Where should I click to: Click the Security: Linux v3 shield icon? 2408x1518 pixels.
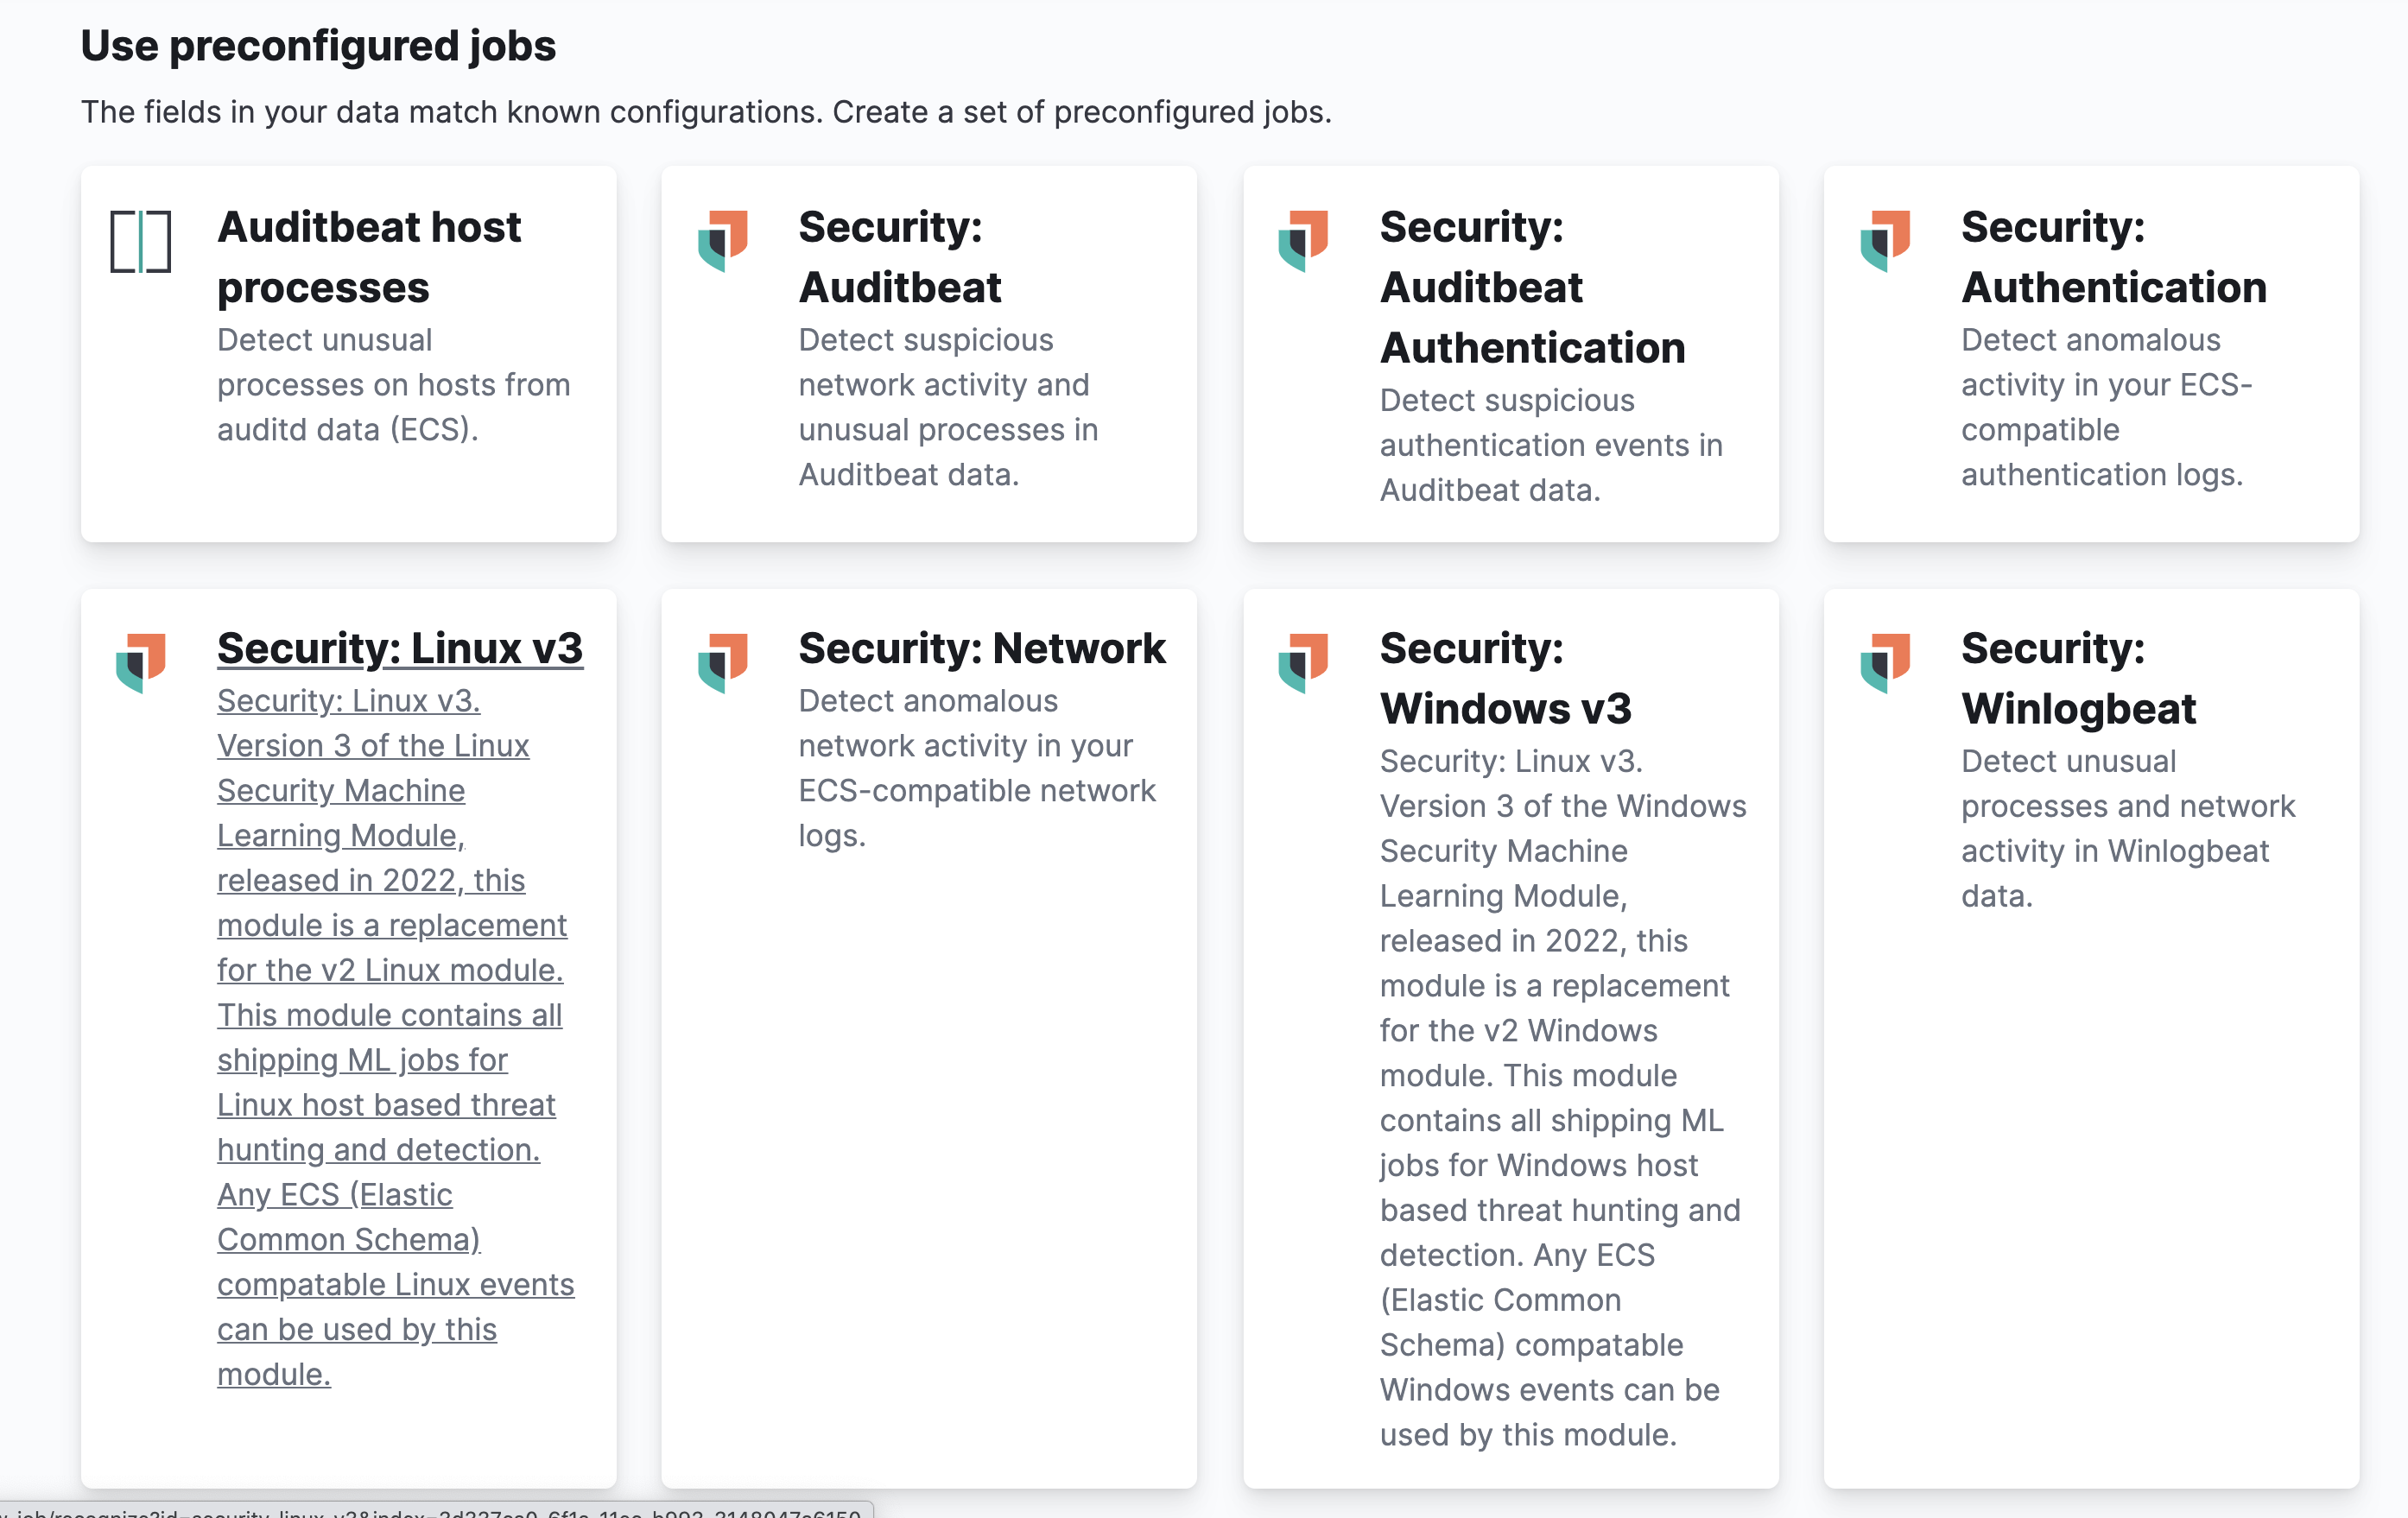141,662
